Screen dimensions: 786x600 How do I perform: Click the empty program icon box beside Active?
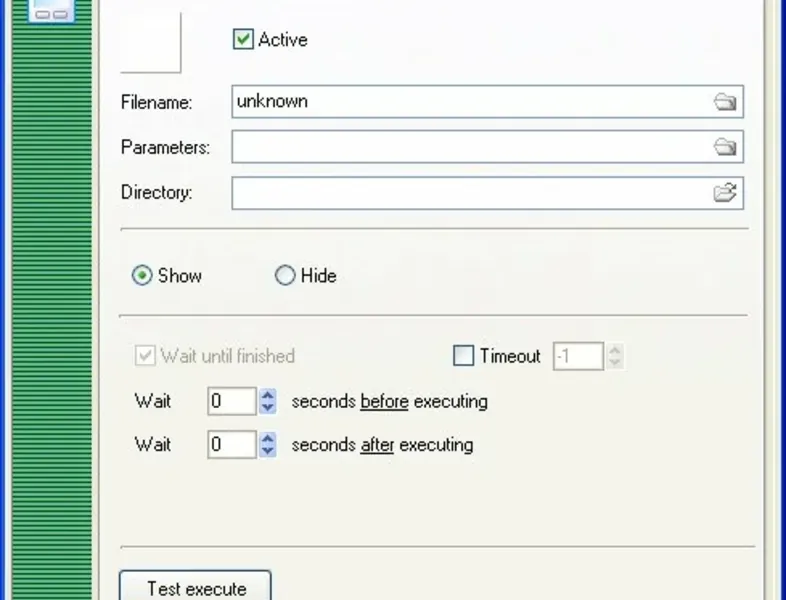point(150,42)
